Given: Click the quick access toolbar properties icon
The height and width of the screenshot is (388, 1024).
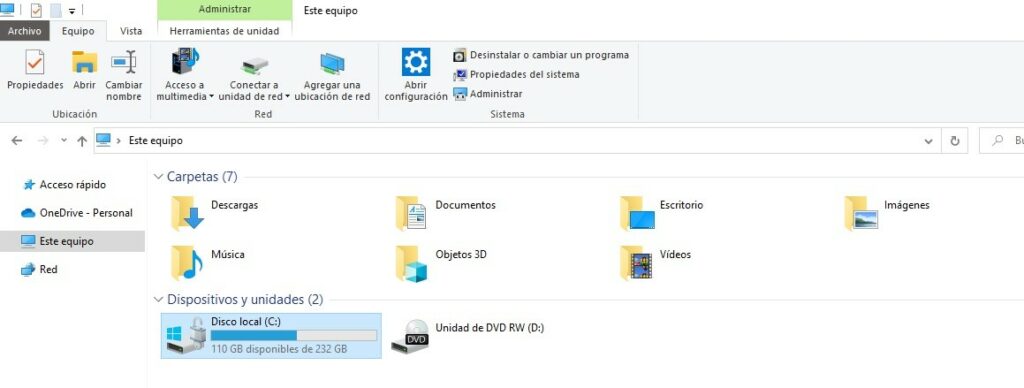Looking at the screenshot, I should 37,10.
